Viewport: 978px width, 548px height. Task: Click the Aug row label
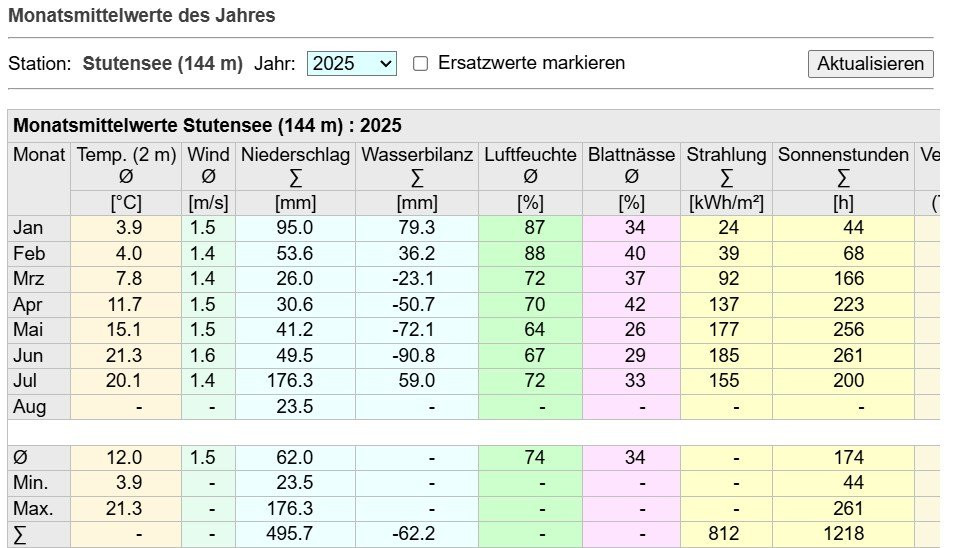click(30, 407)
